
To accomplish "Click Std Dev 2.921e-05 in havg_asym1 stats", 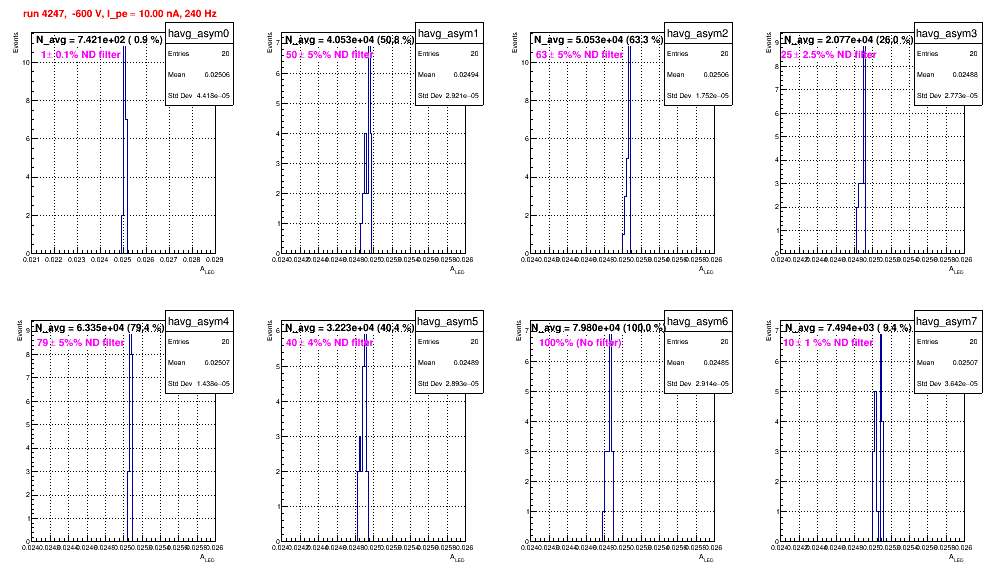I will pos(448,96).
